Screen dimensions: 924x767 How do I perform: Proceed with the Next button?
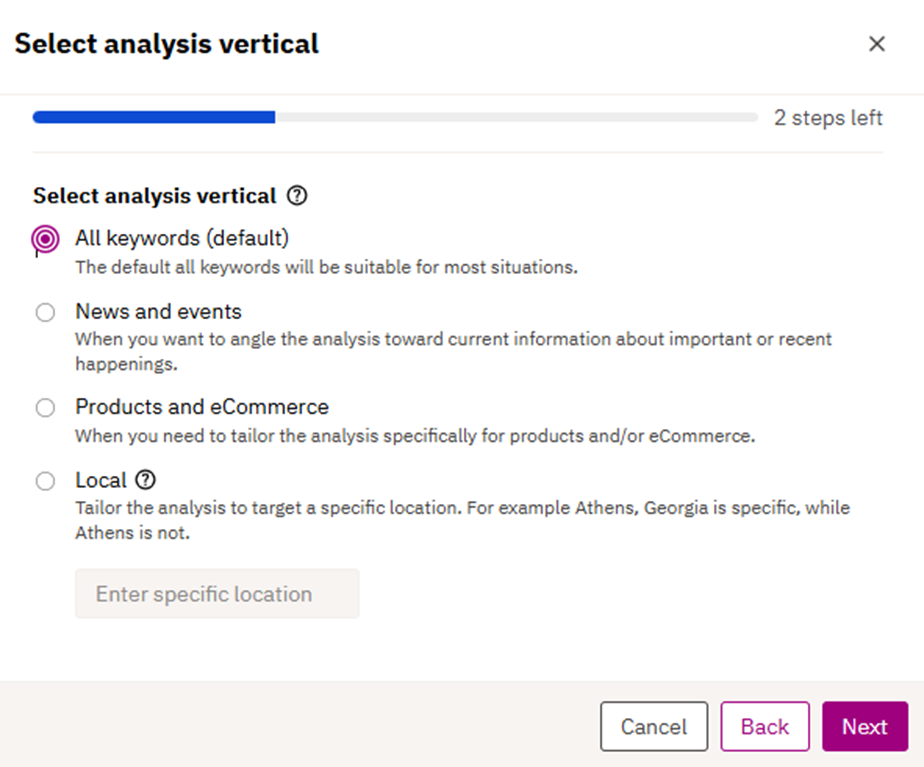tap(865, 727)
